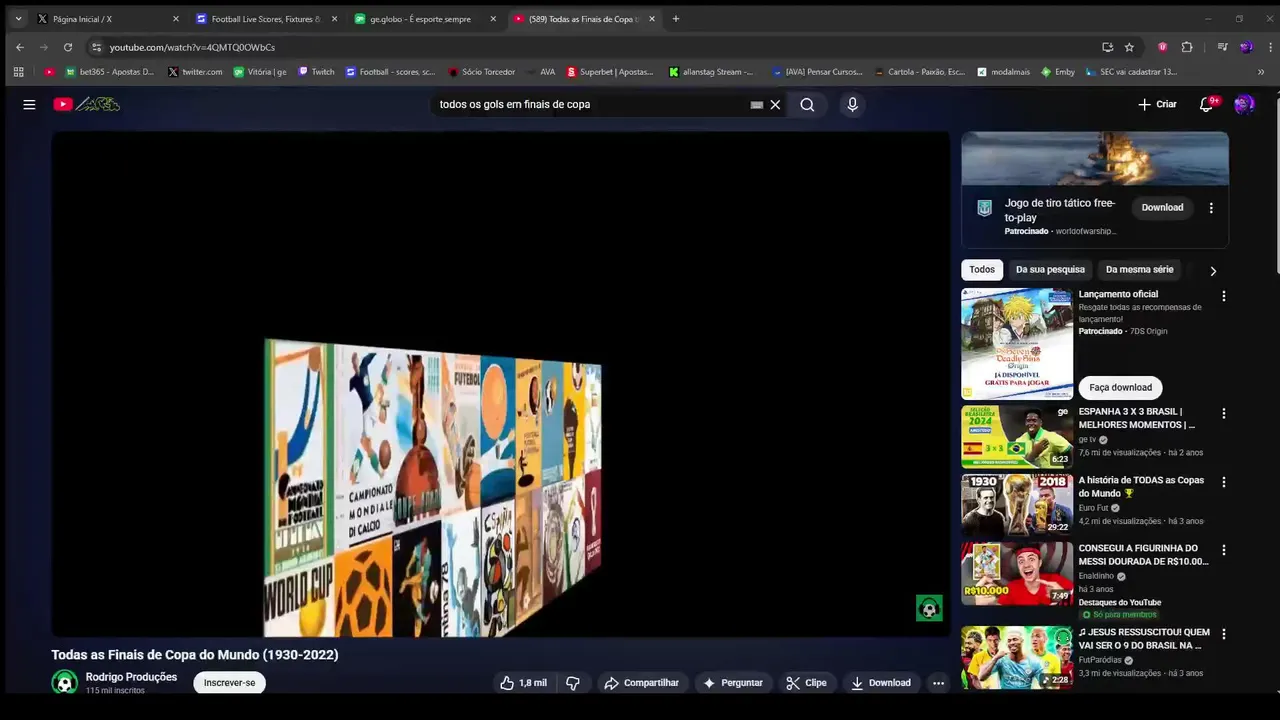Select the Todos filter chip

pyautogui.click(x=982, y=269)
